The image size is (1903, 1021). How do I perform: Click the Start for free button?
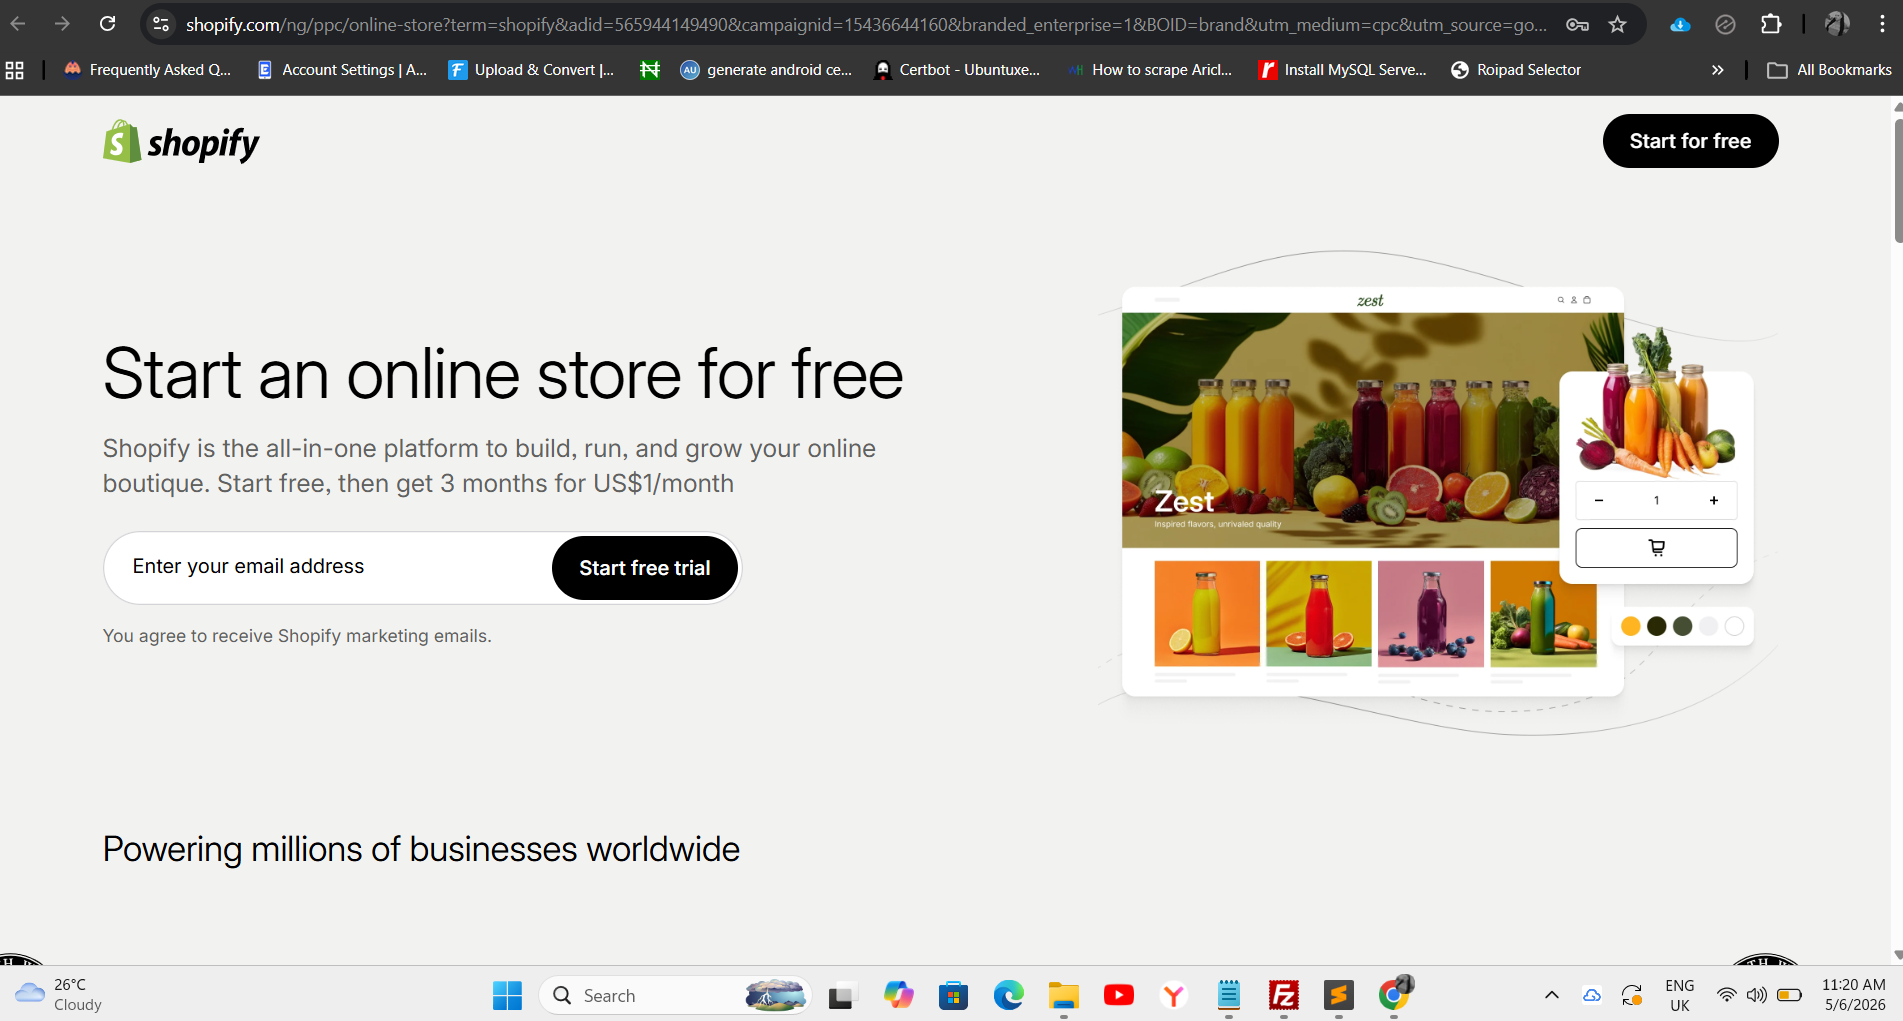[x=1690, y=141]
